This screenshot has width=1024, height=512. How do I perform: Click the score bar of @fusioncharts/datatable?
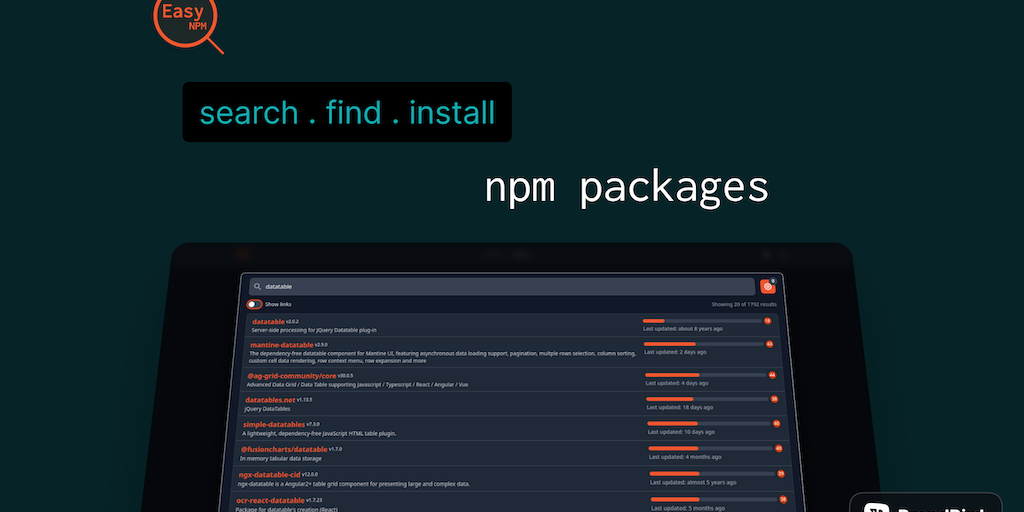(x=711, y=448)
